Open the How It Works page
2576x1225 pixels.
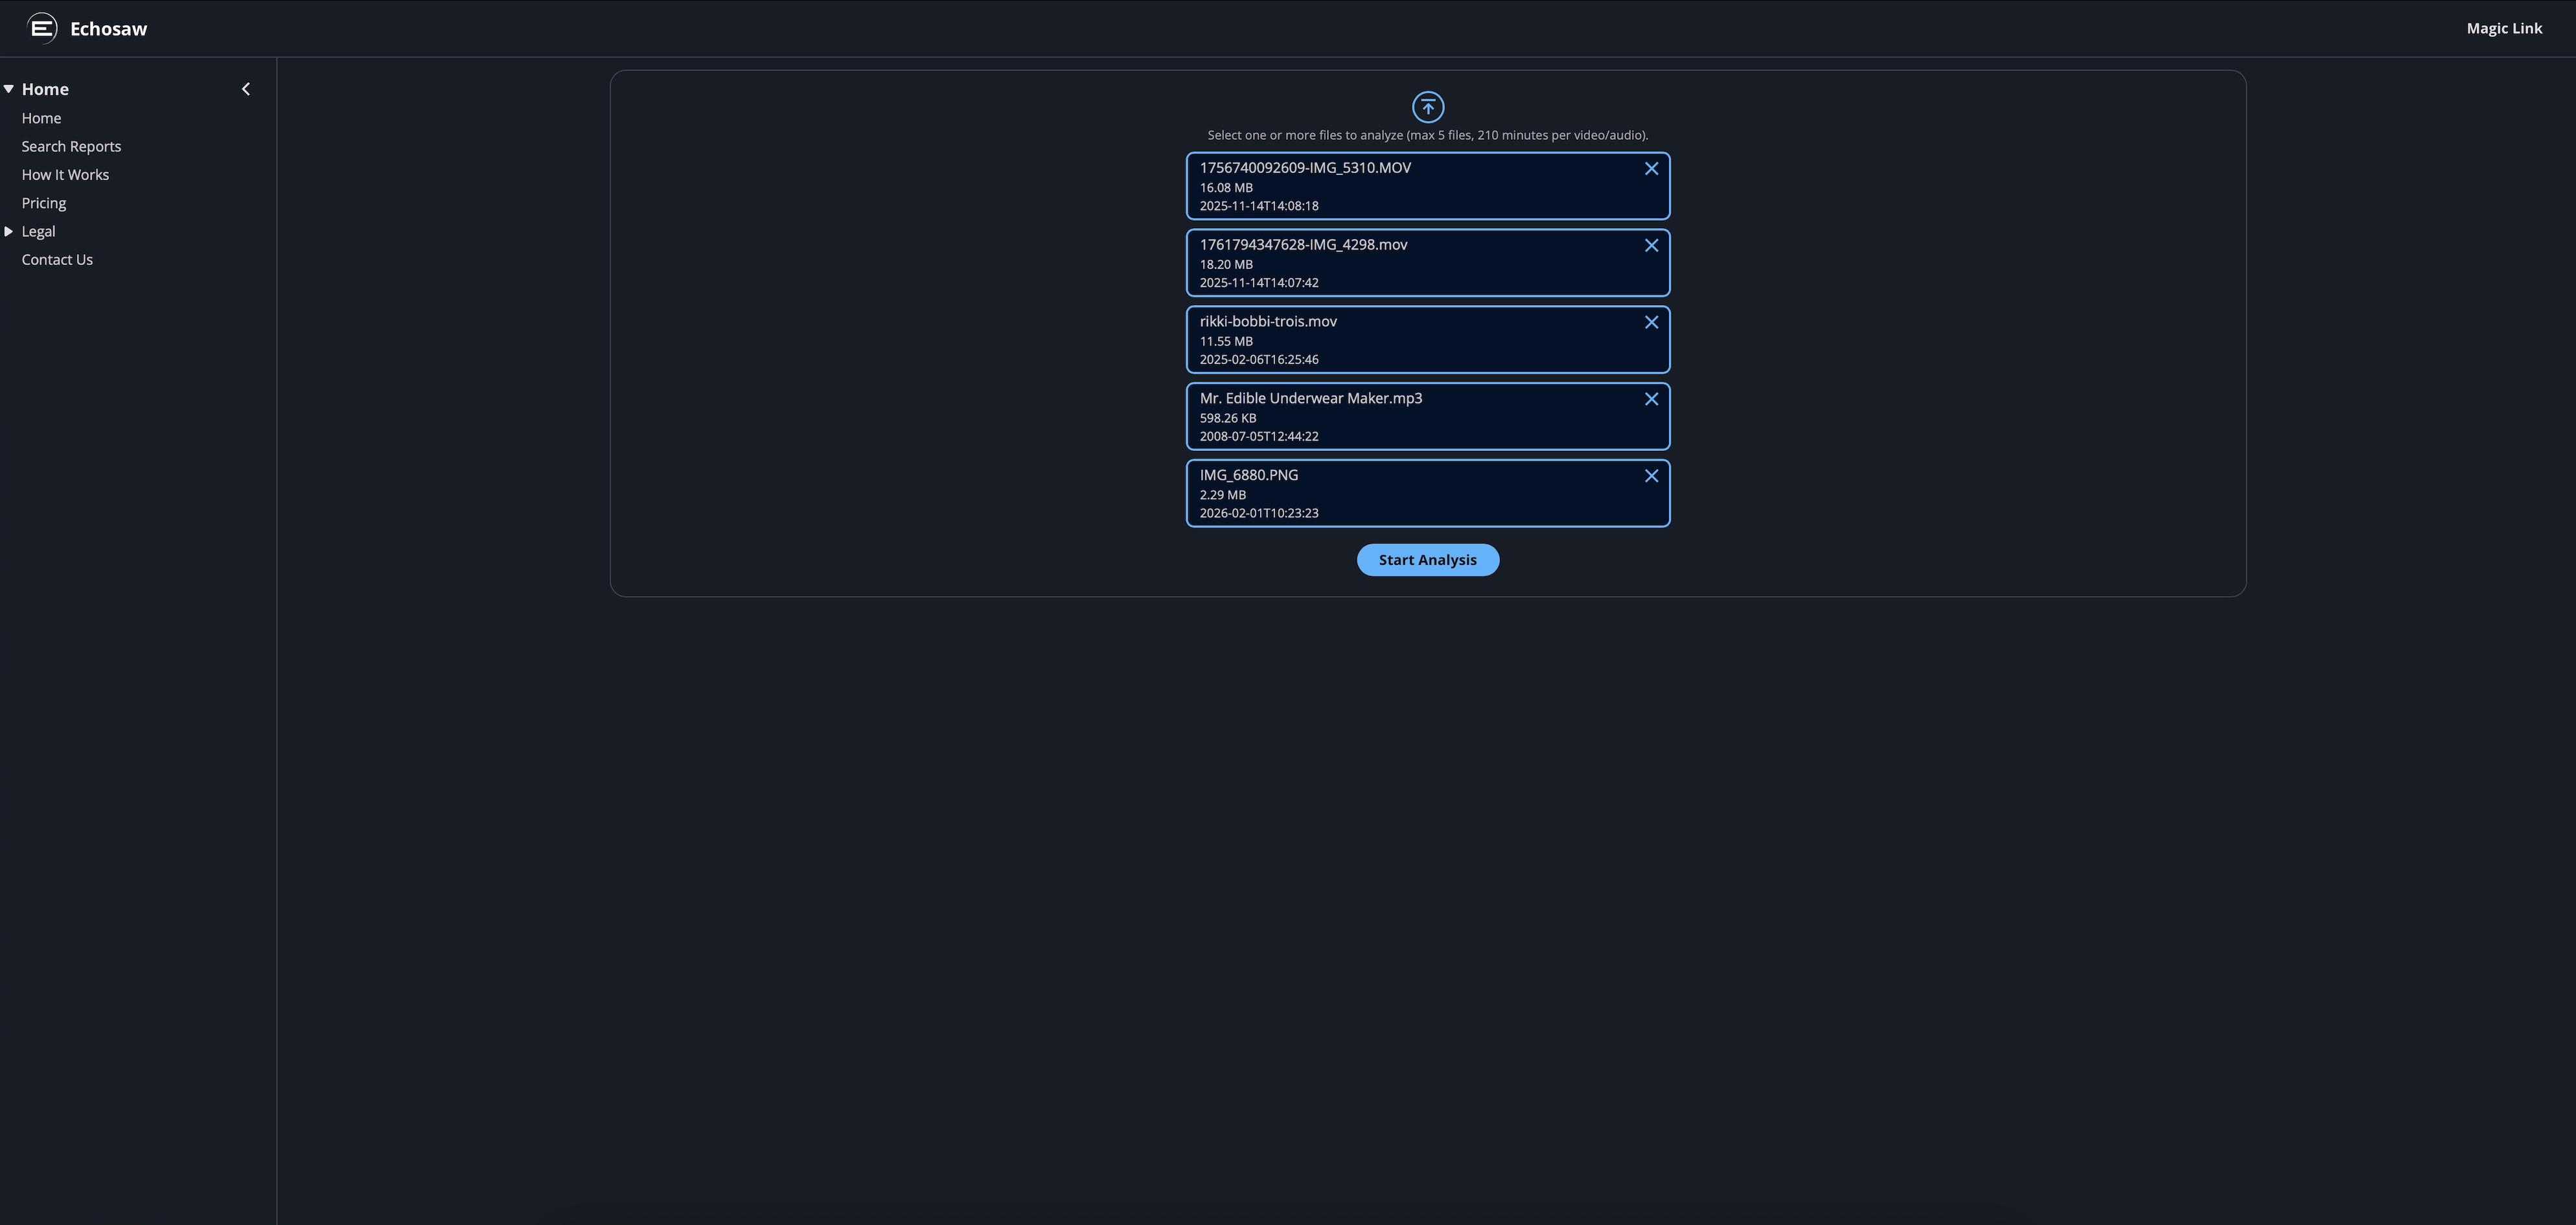click(64, 174)
